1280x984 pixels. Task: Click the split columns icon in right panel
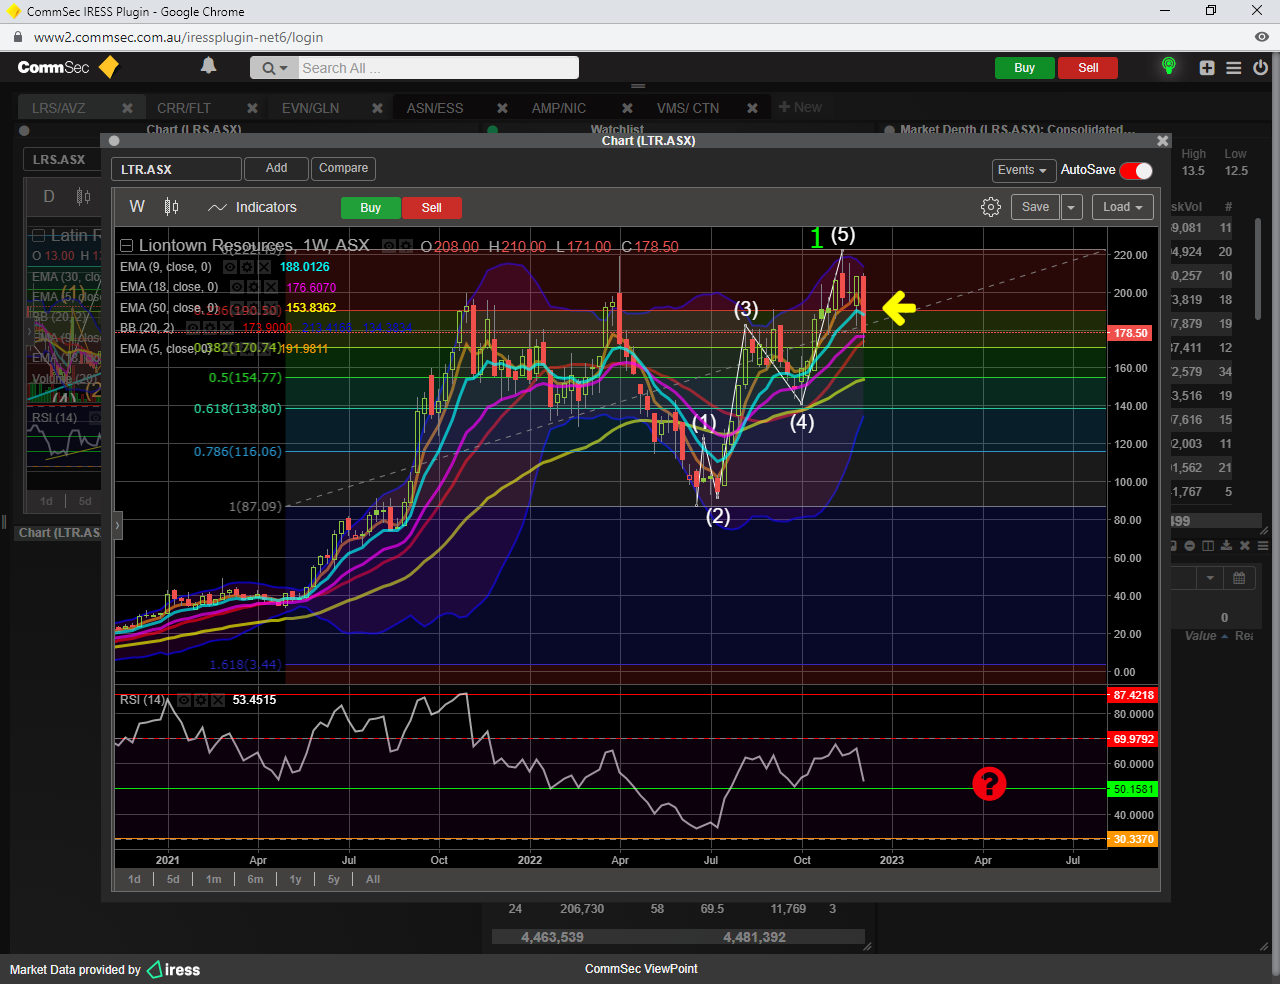(1208, 546)
